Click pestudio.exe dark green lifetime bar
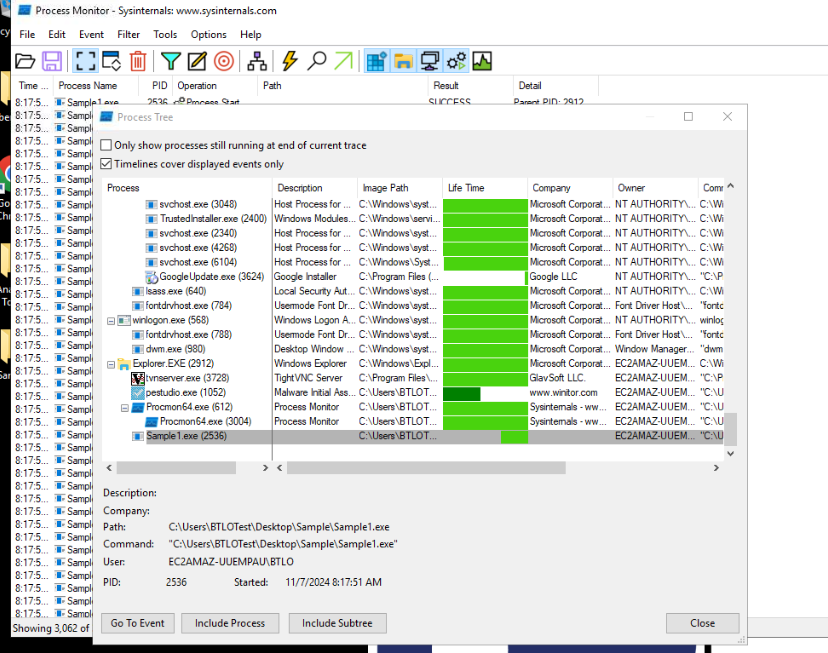This screenshot has width=828, height=653. tap(462, 393)
